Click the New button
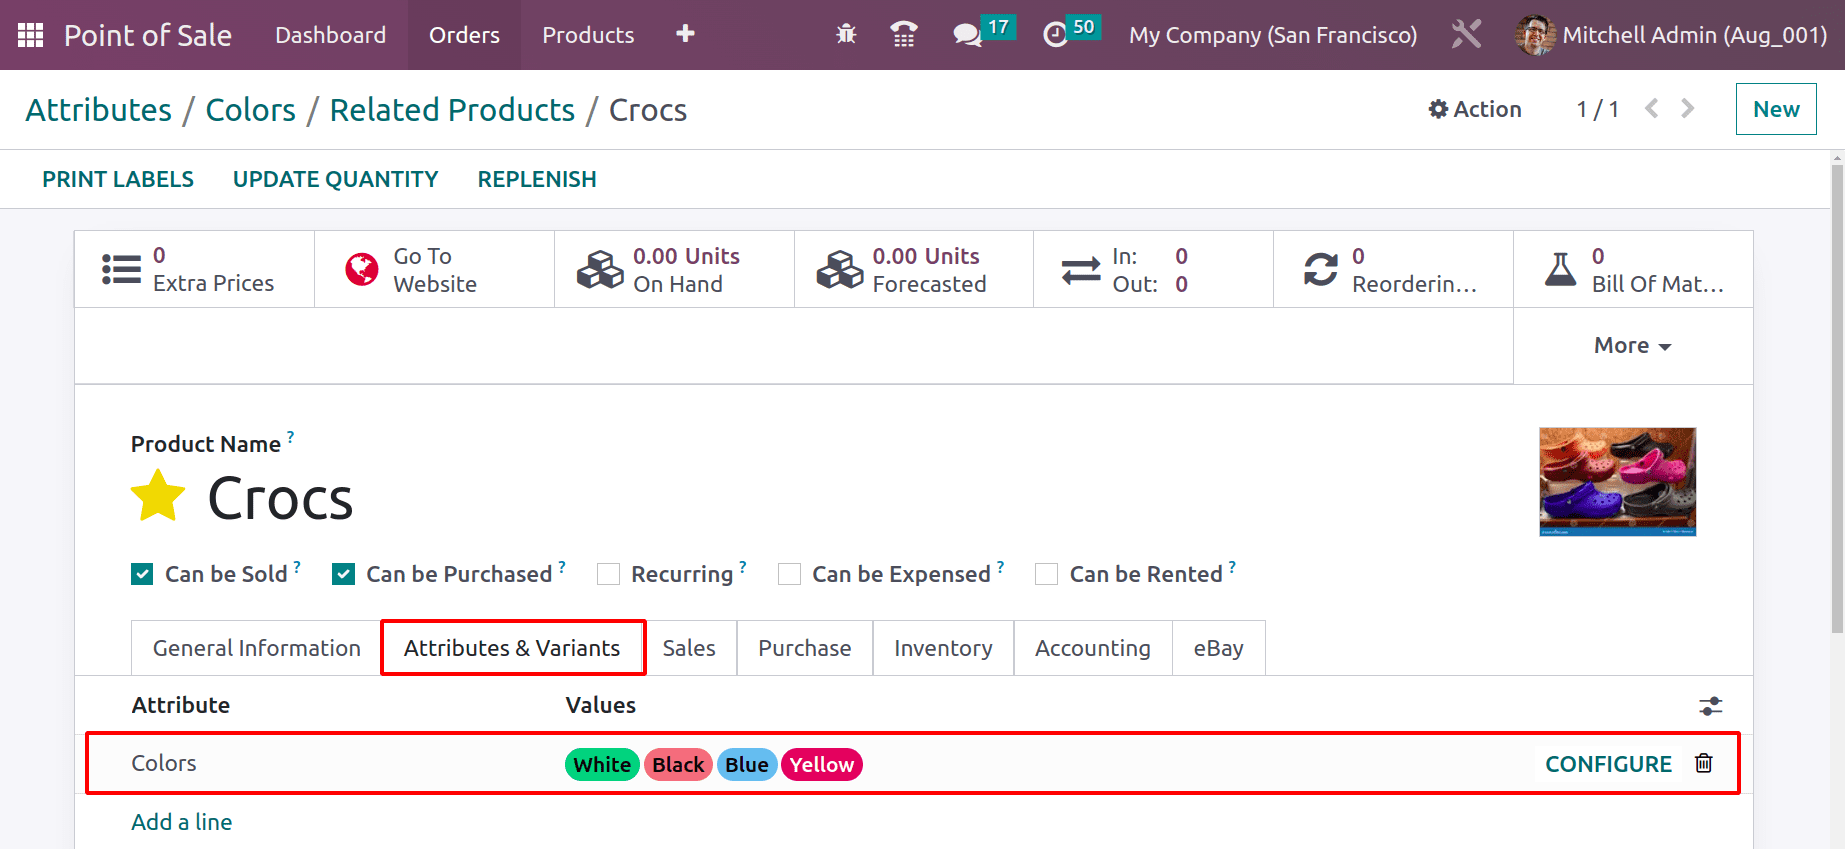This screenshot has width=1845, height=849. (x=1776, y=109)
